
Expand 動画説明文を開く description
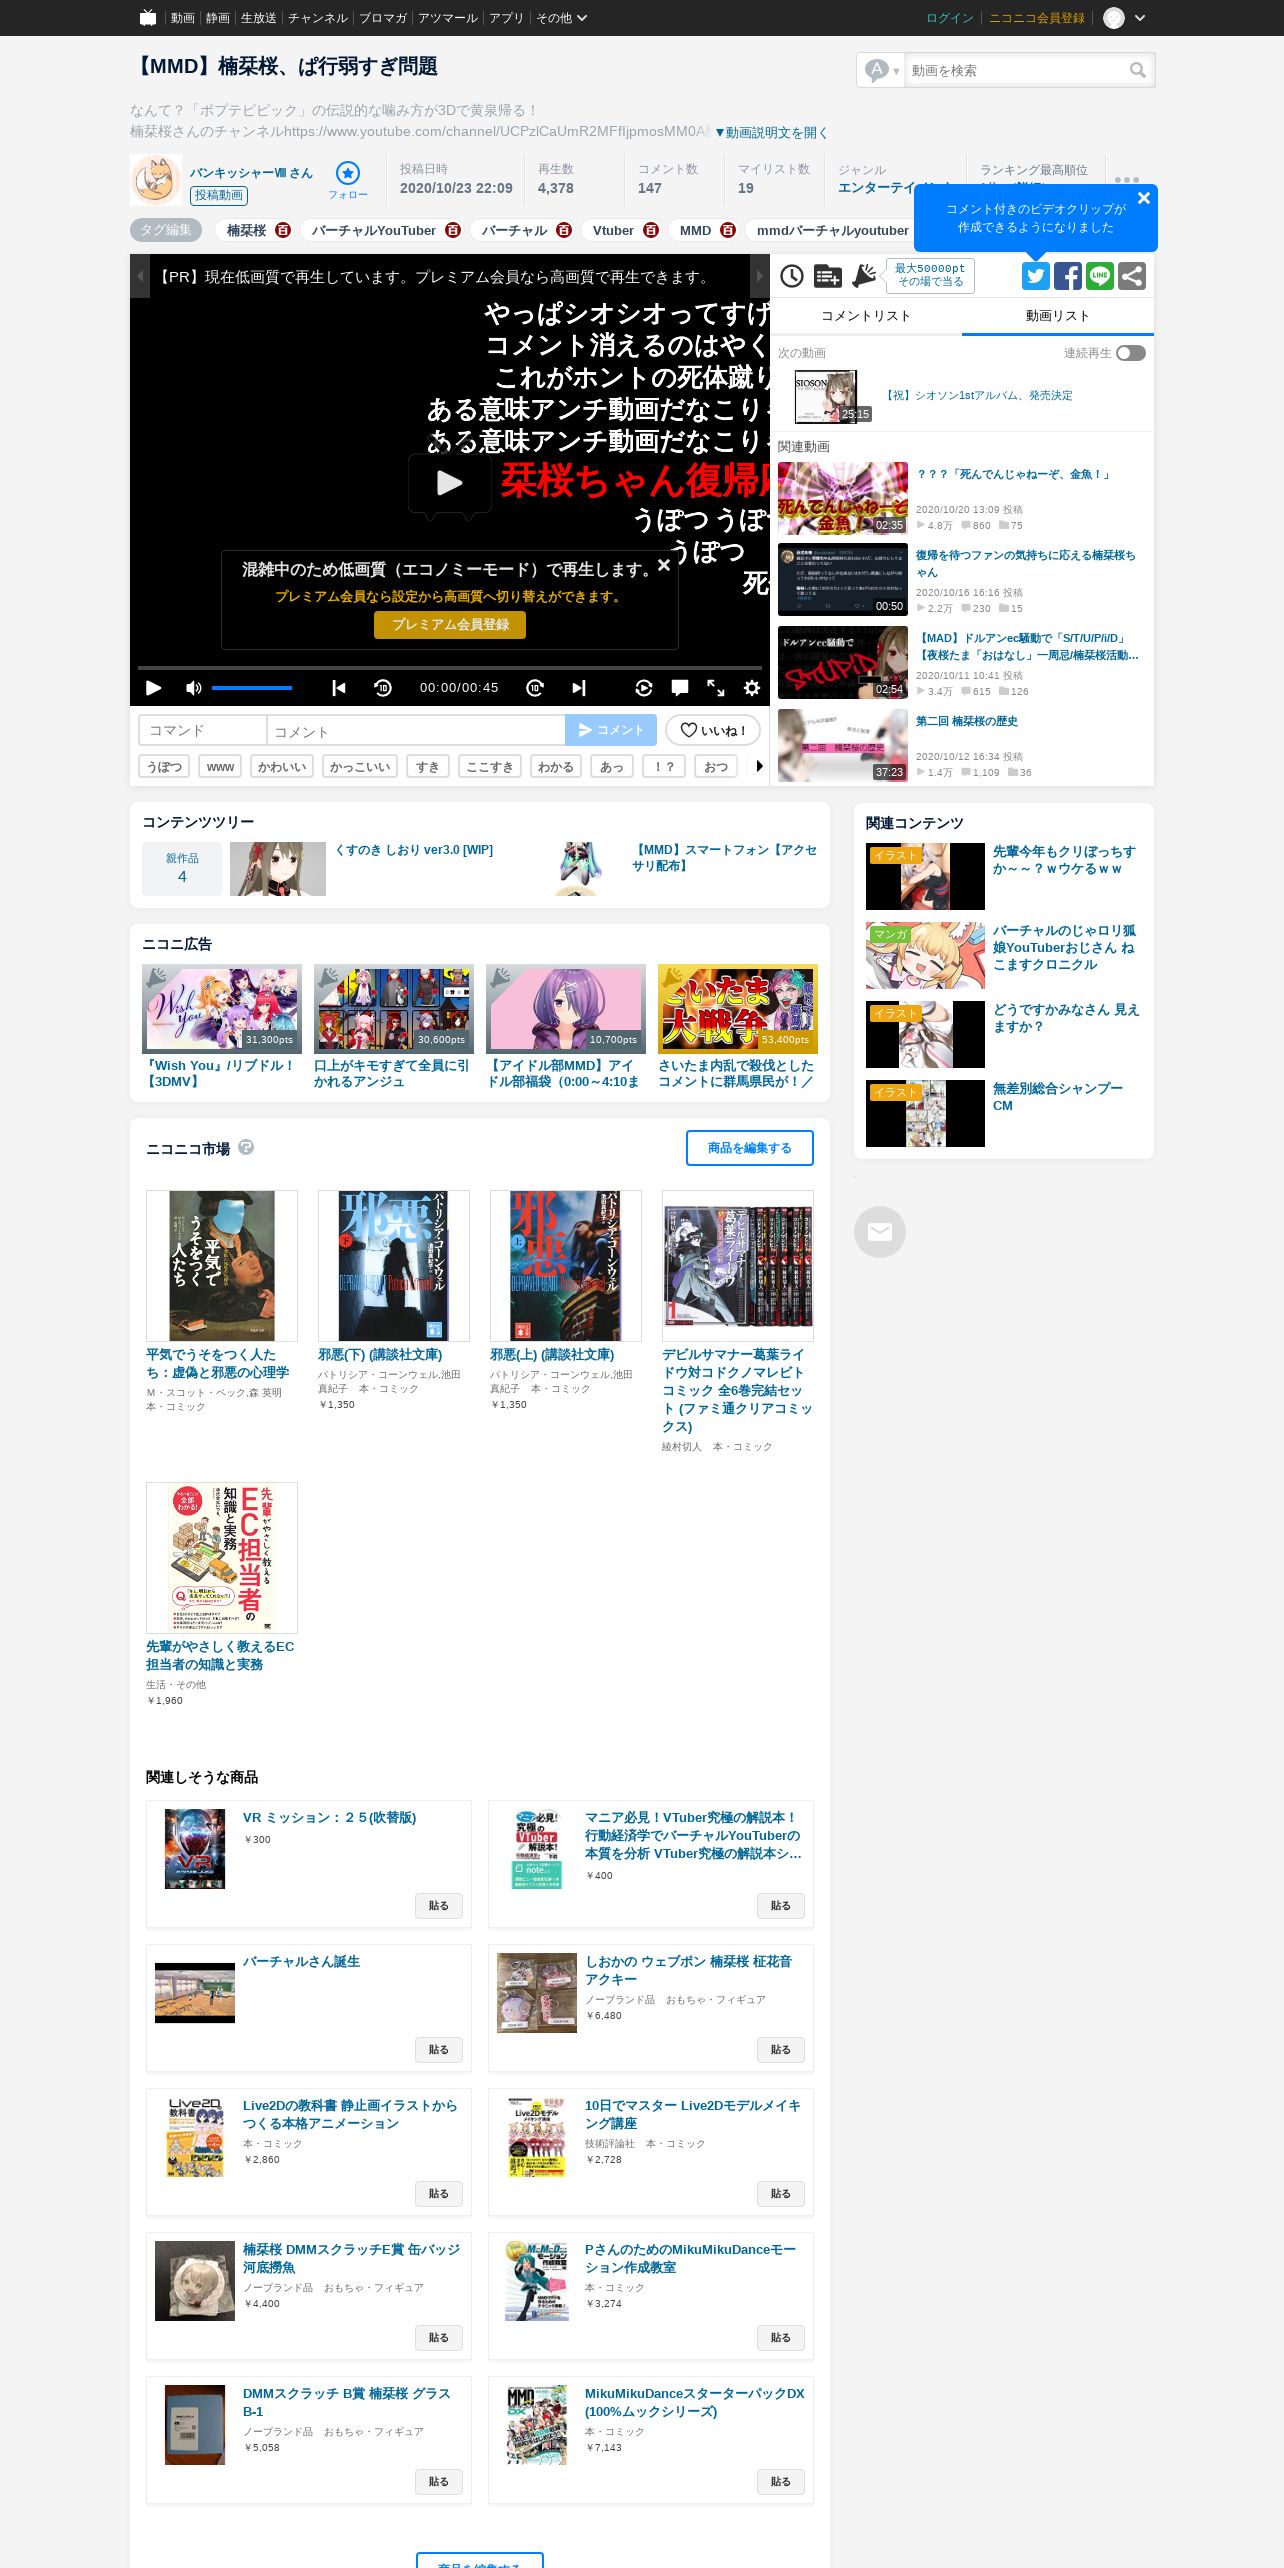[770, 132]
